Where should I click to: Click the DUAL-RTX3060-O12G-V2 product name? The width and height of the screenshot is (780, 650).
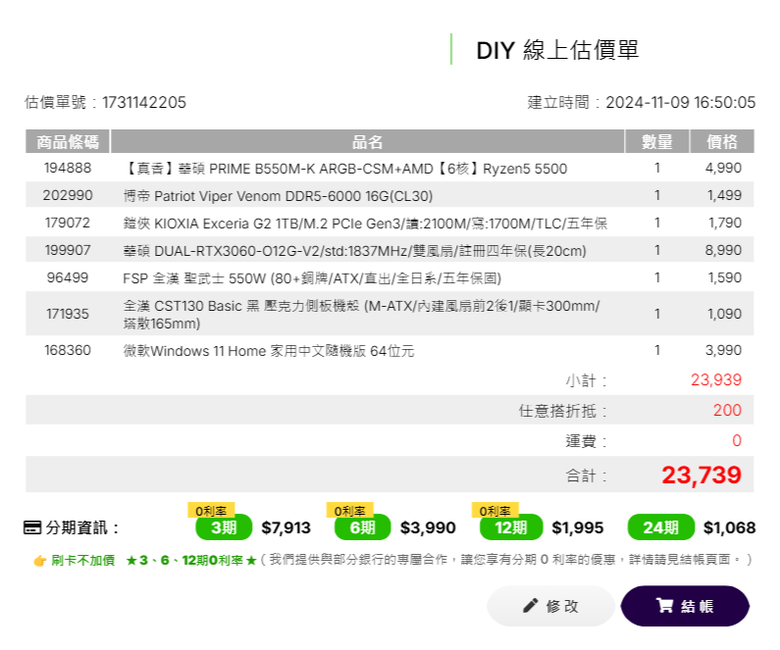(x=355, y=251)
